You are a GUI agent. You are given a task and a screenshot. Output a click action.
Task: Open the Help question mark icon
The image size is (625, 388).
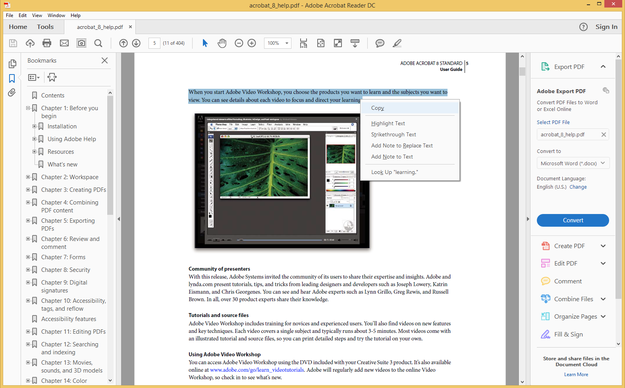coord(583,27)
